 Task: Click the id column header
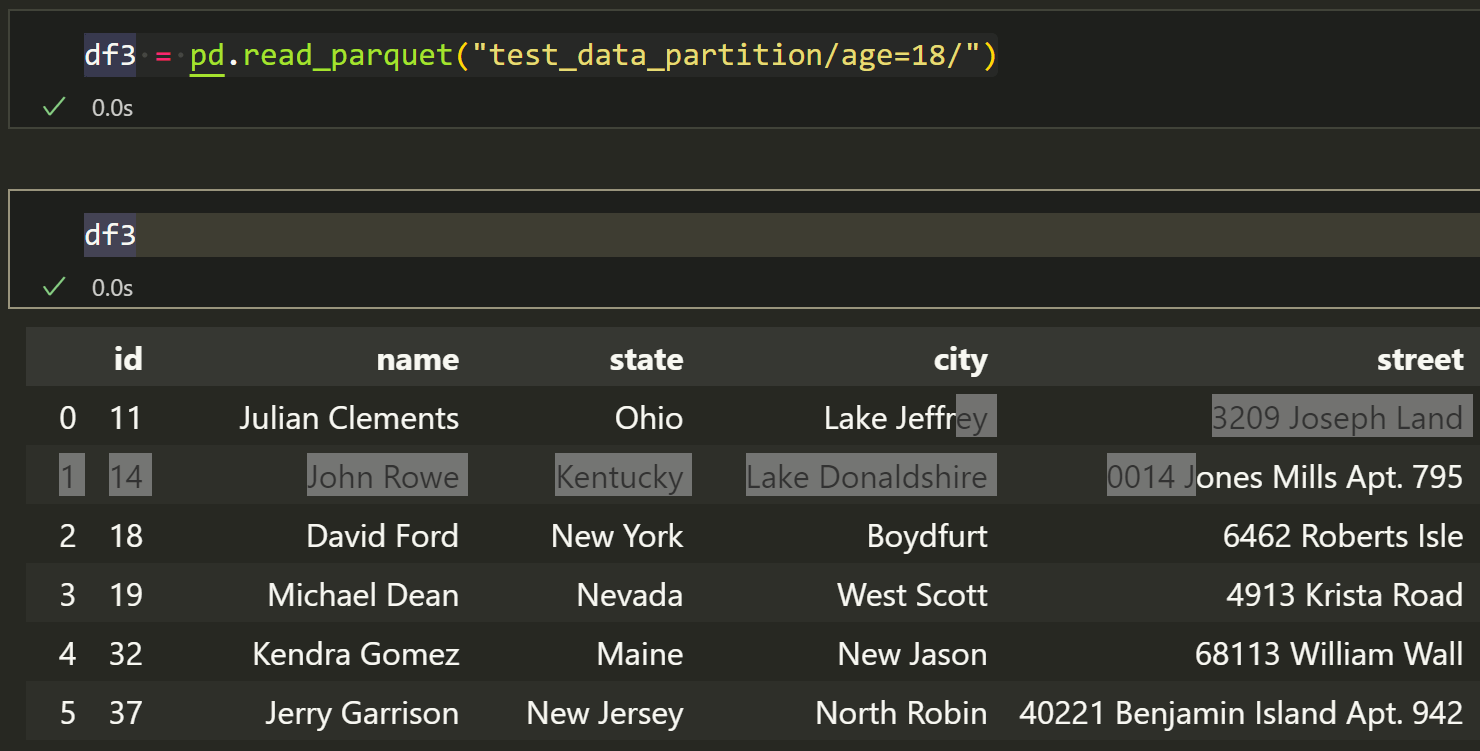coord(128,358)
